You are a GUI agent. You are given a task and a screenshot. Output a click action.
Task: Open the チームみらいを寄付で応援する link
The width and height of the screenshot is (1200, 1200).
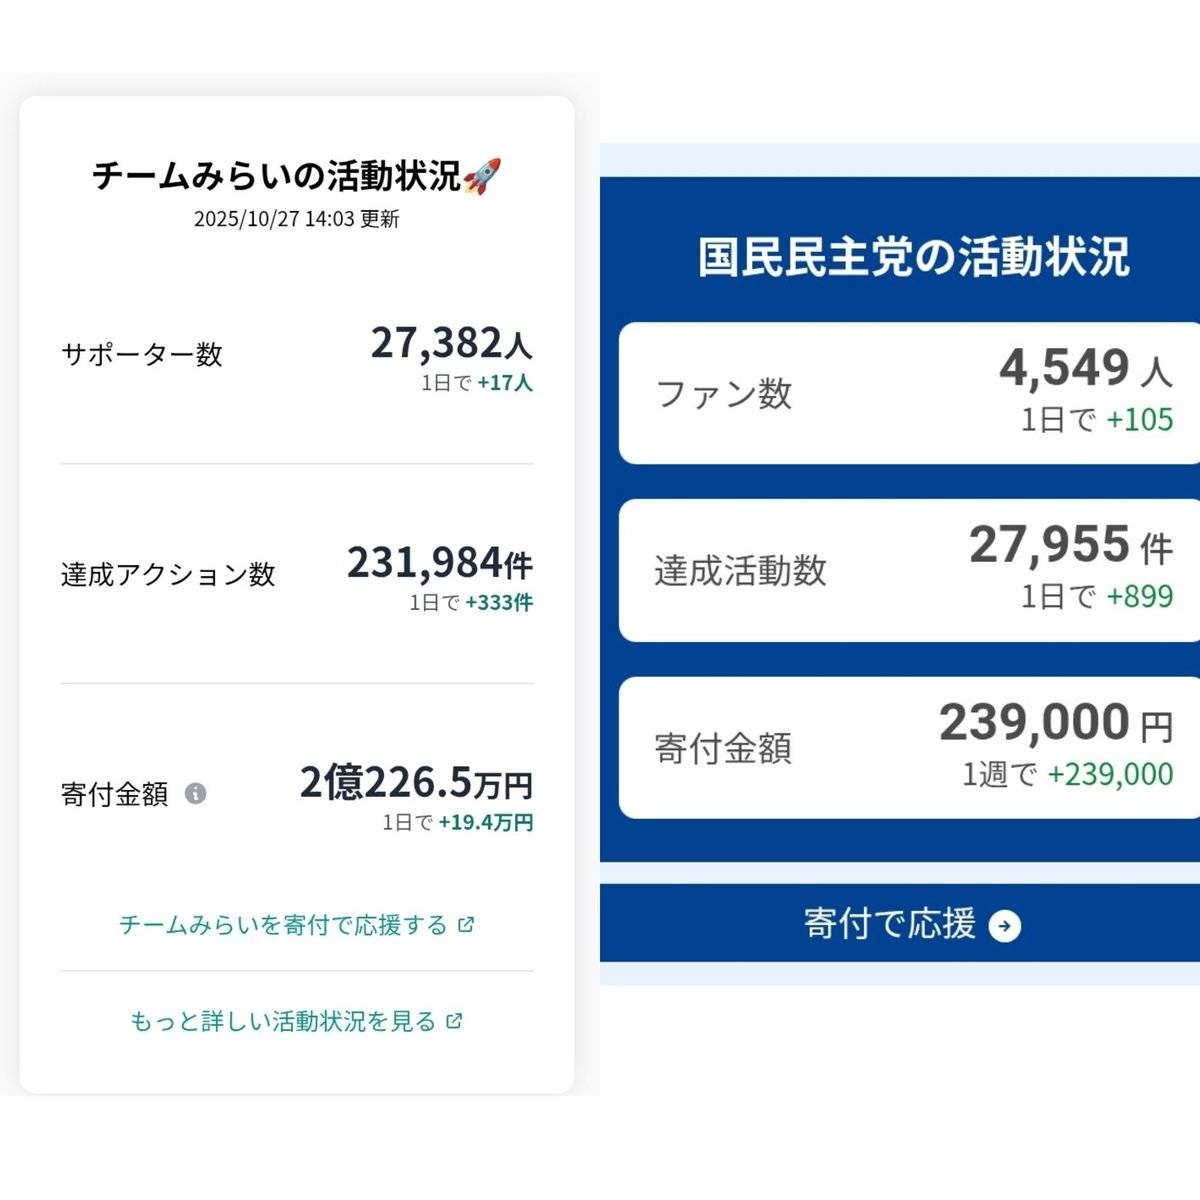[283, 925]
